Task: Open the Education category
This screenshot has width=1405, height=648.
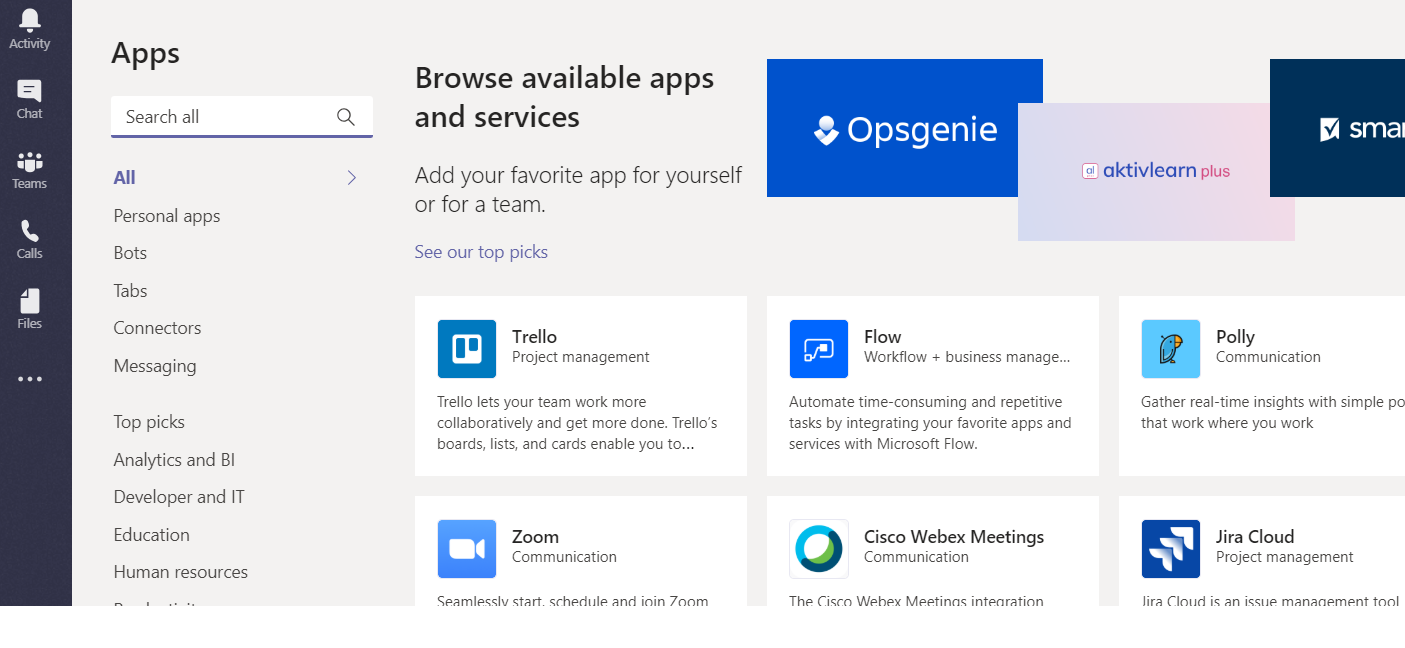Action: 151,535
